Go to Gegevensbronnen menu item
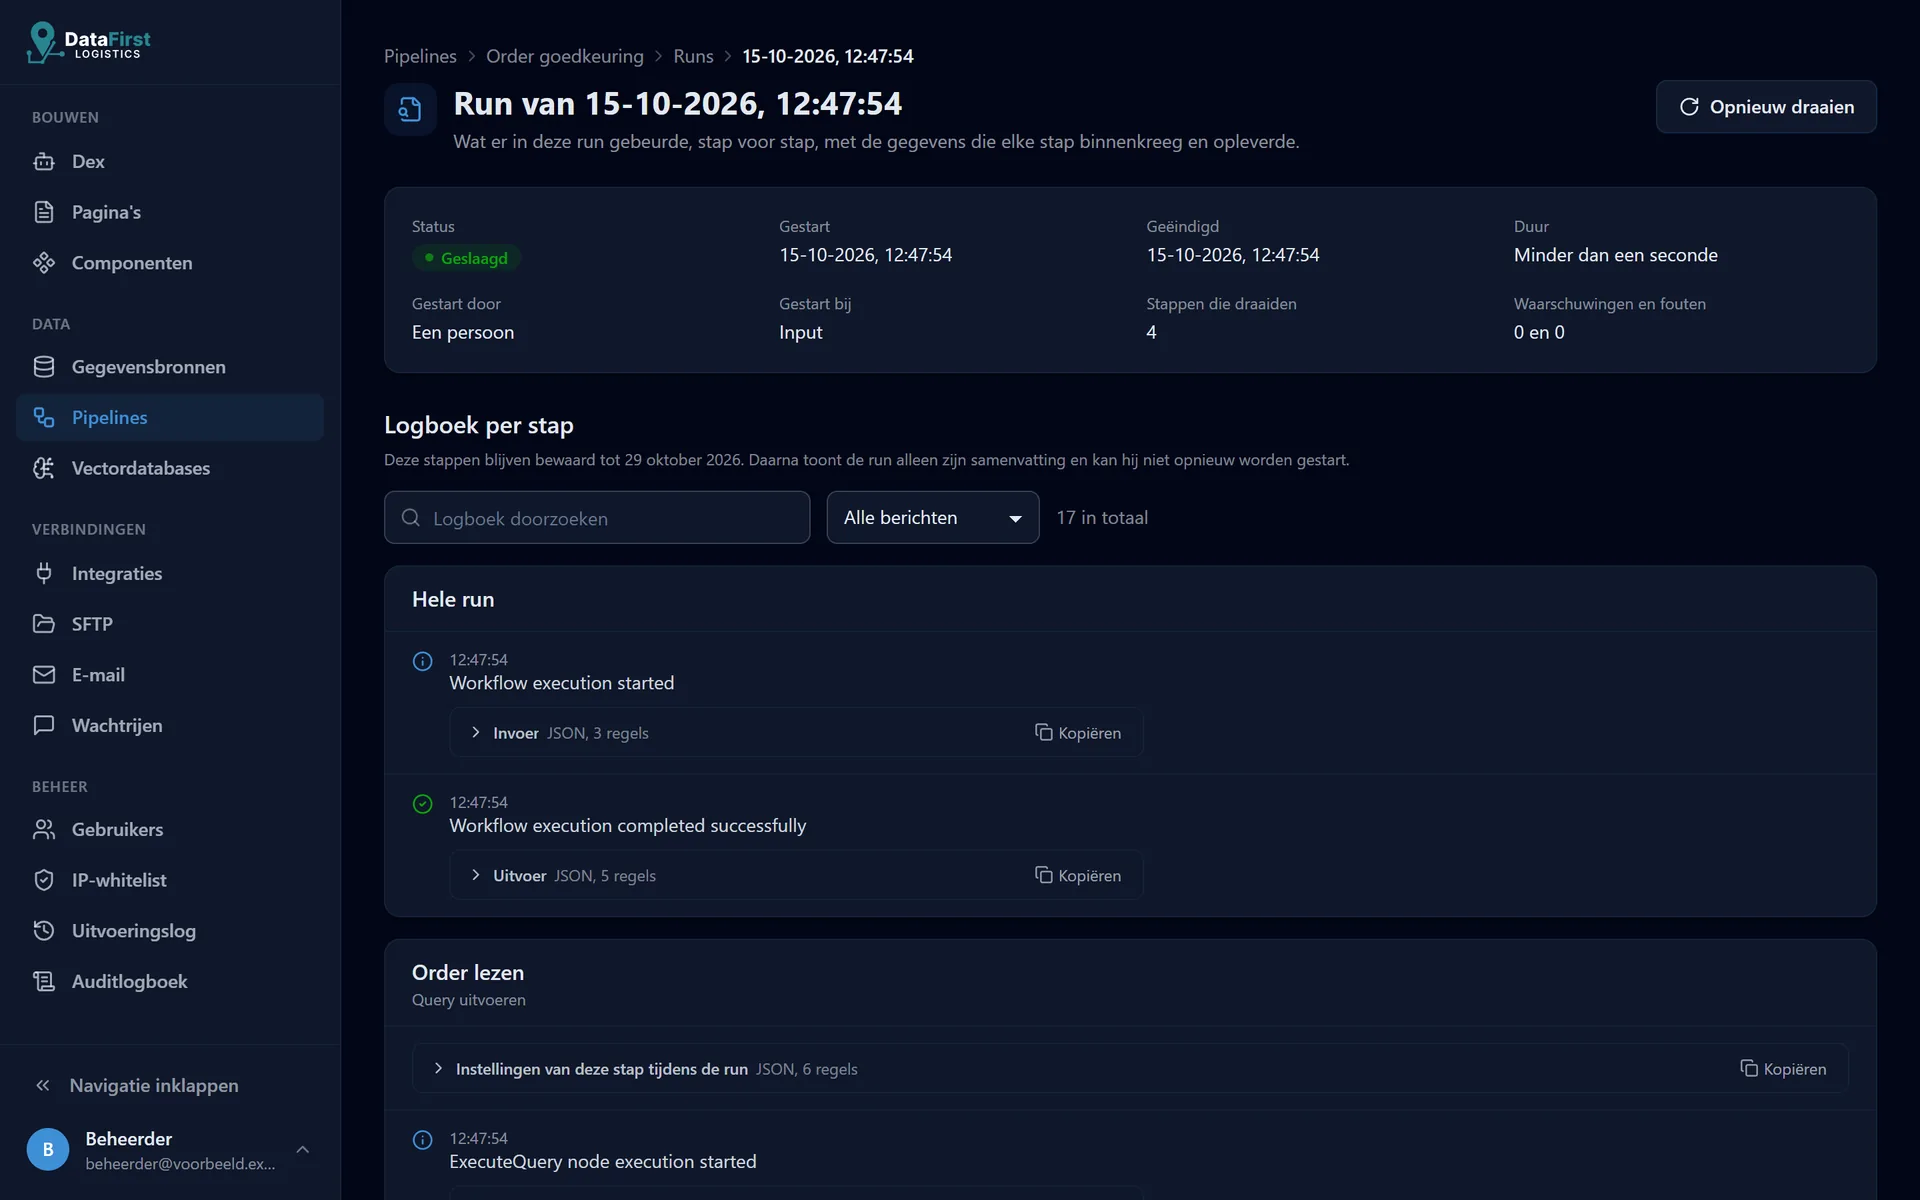The image size is (1920, 1200). click(170, 367)
